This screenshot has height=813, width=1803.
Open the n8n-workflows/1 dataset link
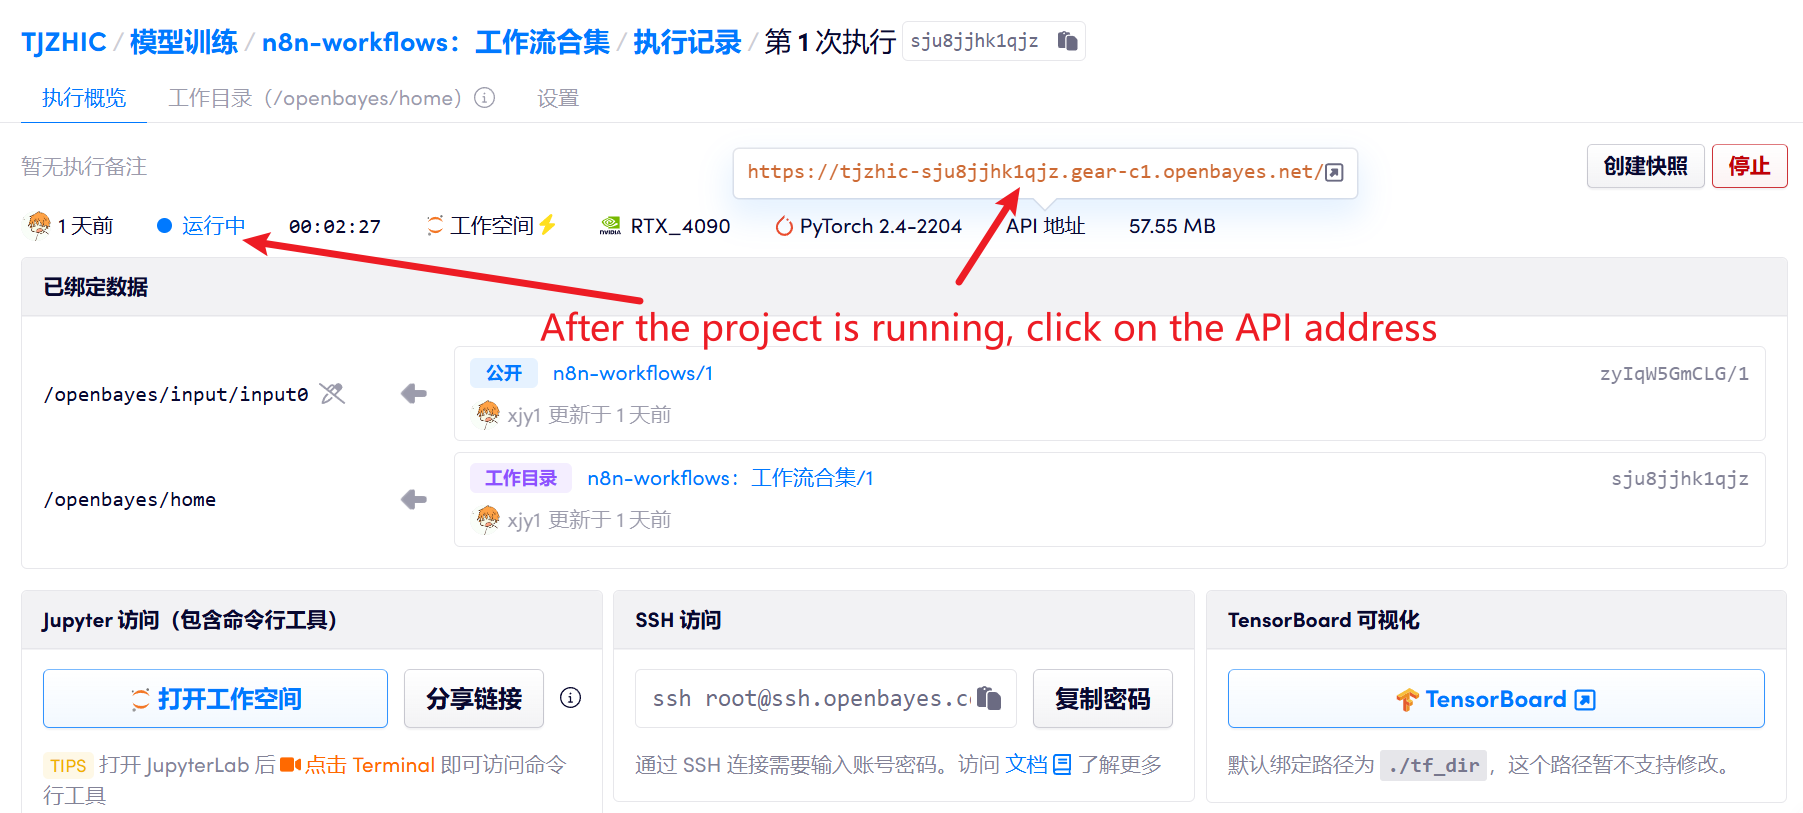[633, 373]
